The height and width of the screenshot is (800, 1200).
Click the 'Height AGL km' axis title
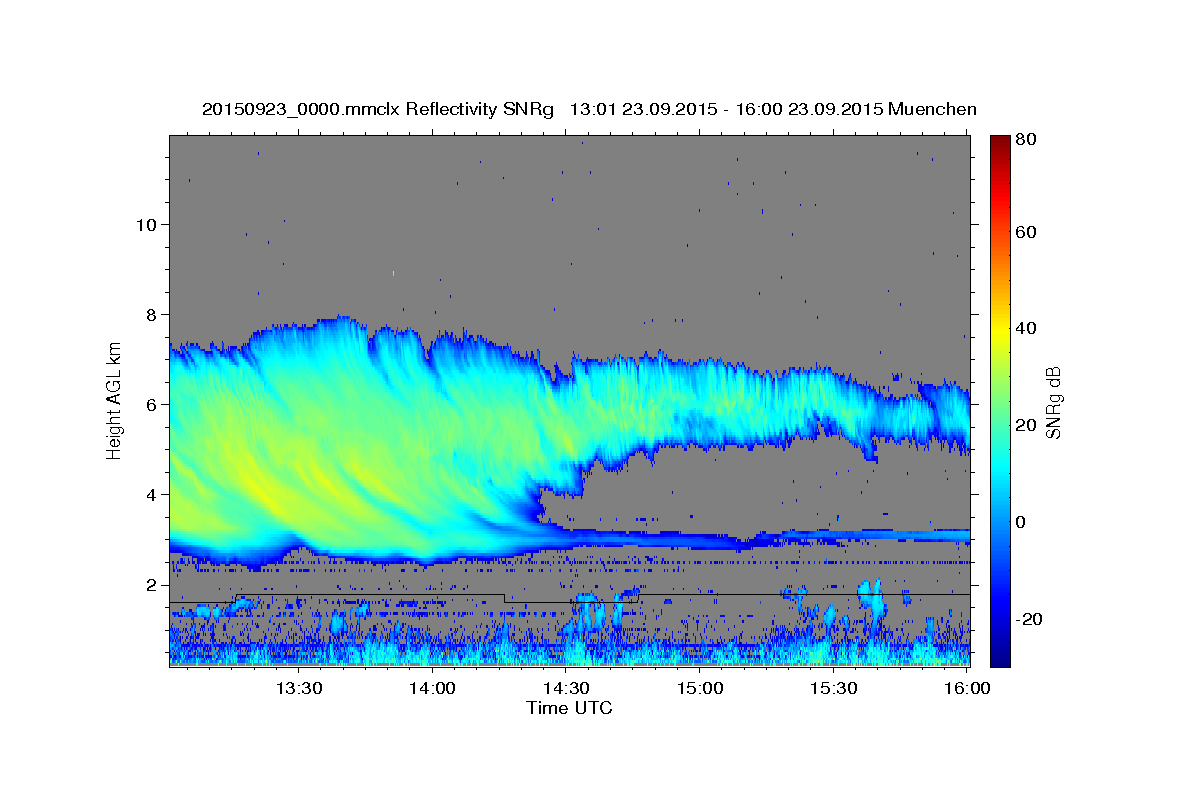[x=114, y=401]
